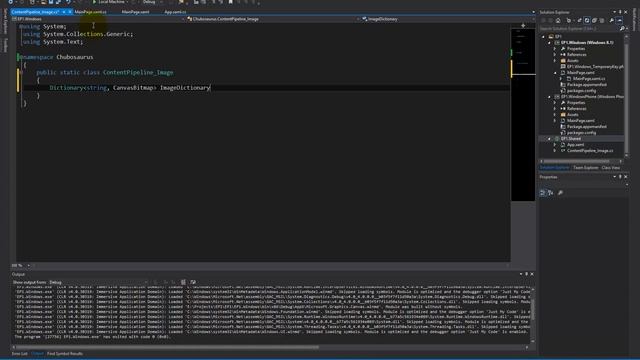Viewport: 640px width, 360px height.
Task: Expand Properties under EP1.WindowsPhone
Action: click(555, 102)
